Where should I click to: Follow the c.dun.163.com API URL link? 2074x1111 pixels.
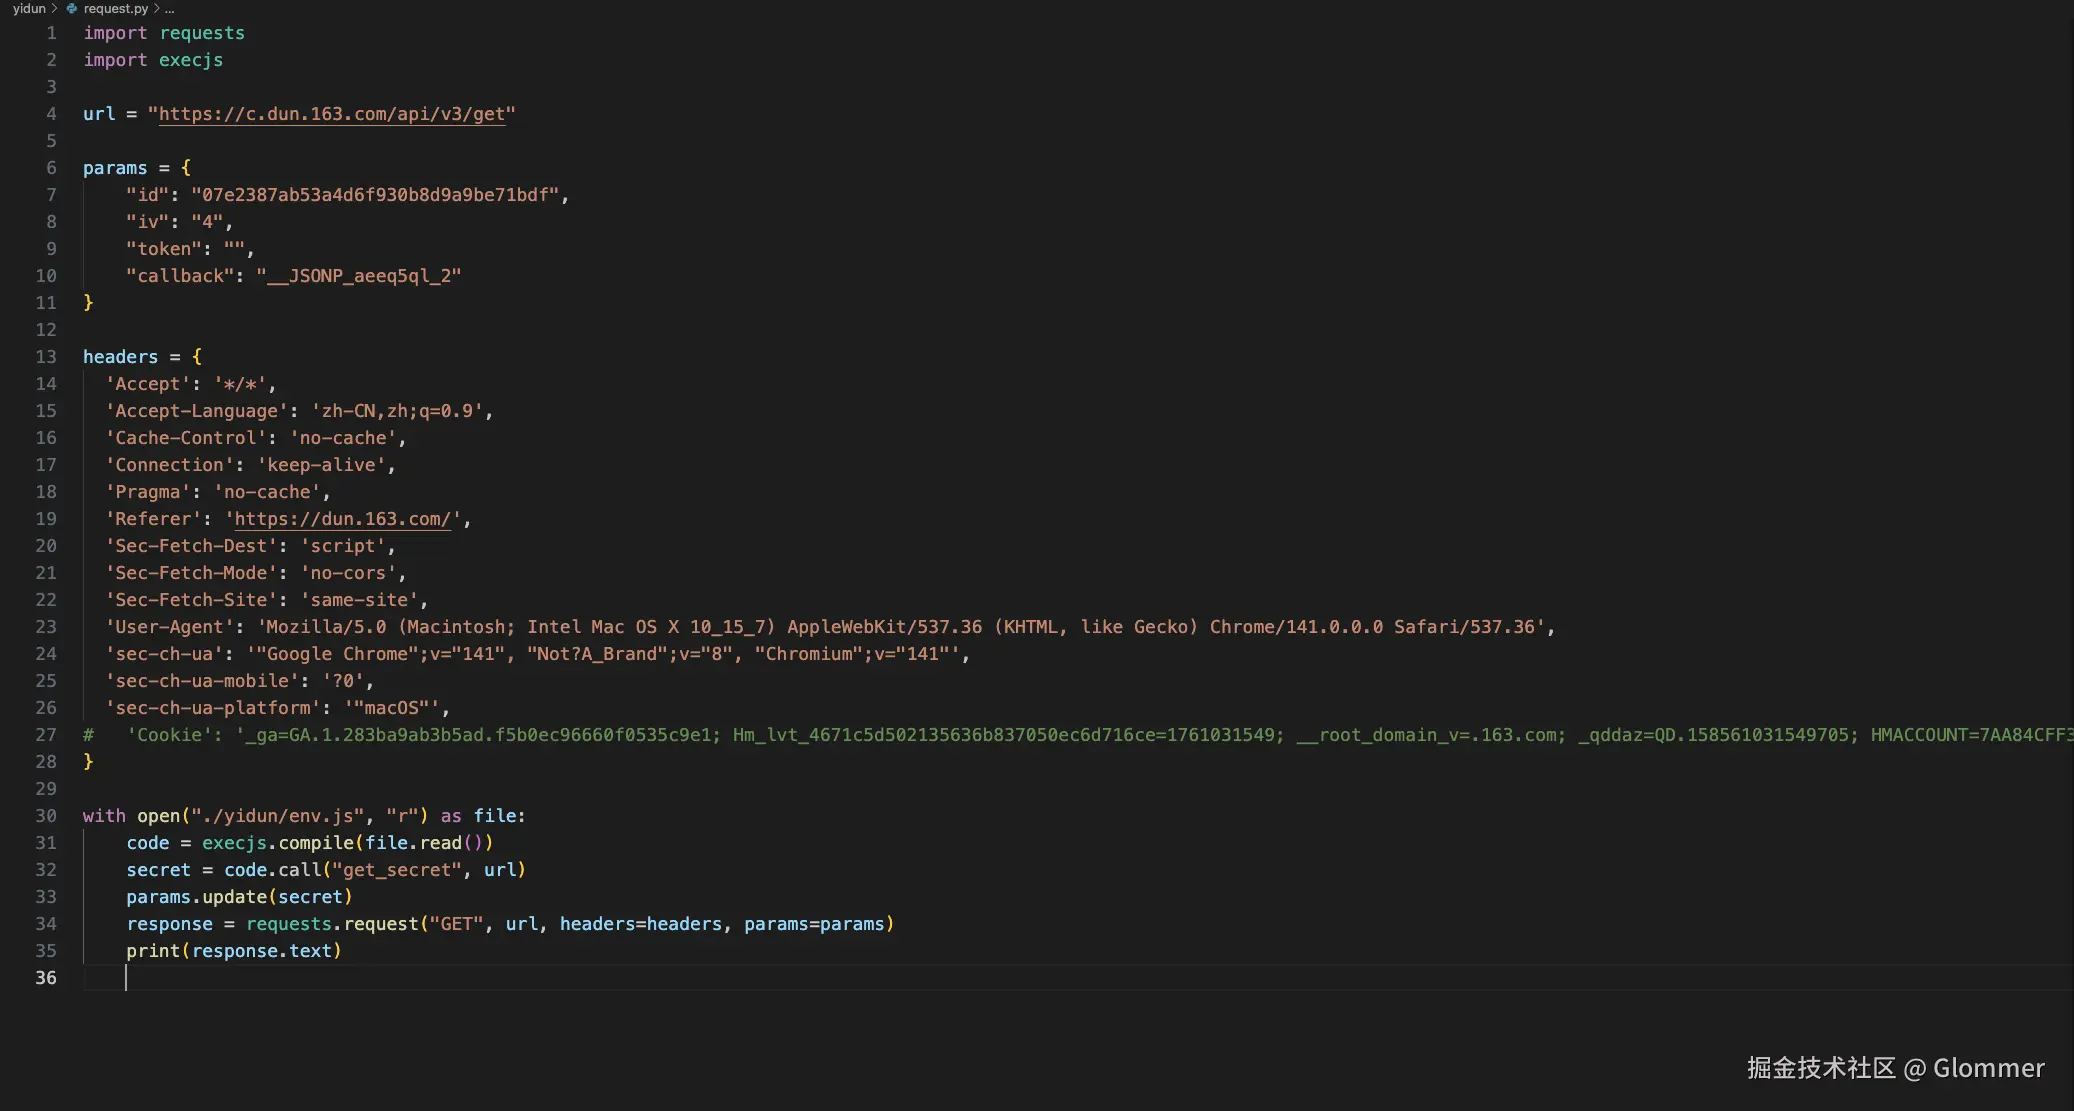point(331,114)
